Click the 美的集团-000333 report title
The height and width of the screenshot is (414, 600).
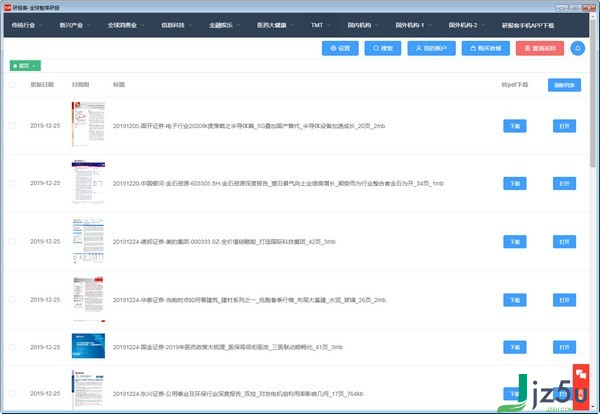click(x=224, y=242)
